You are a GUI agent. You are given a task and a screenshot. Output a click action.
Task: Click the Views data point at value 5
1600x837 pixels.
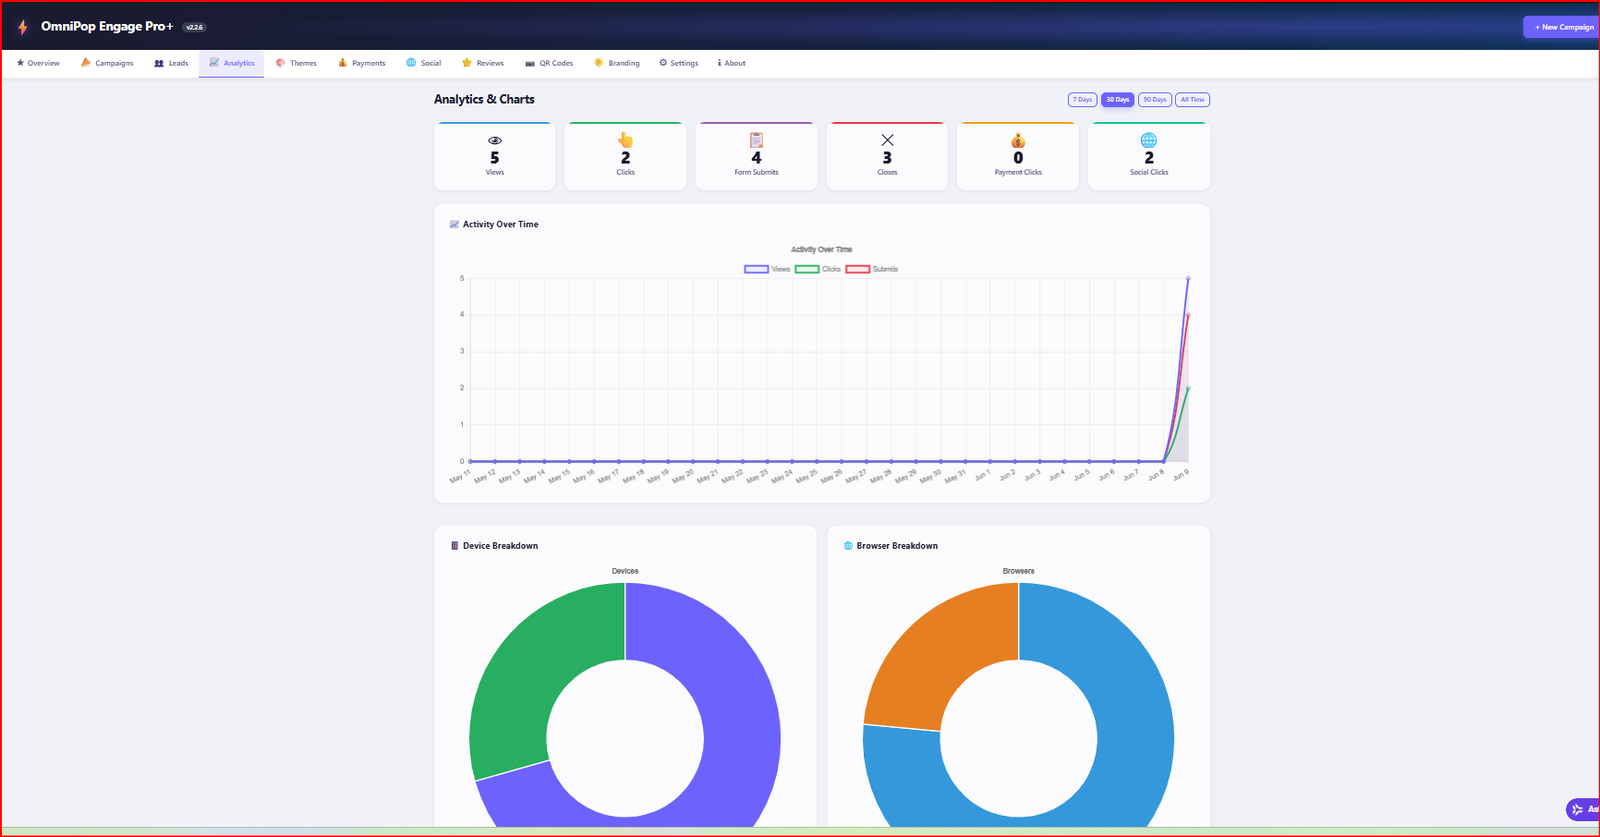click(x=1188, y=278)
